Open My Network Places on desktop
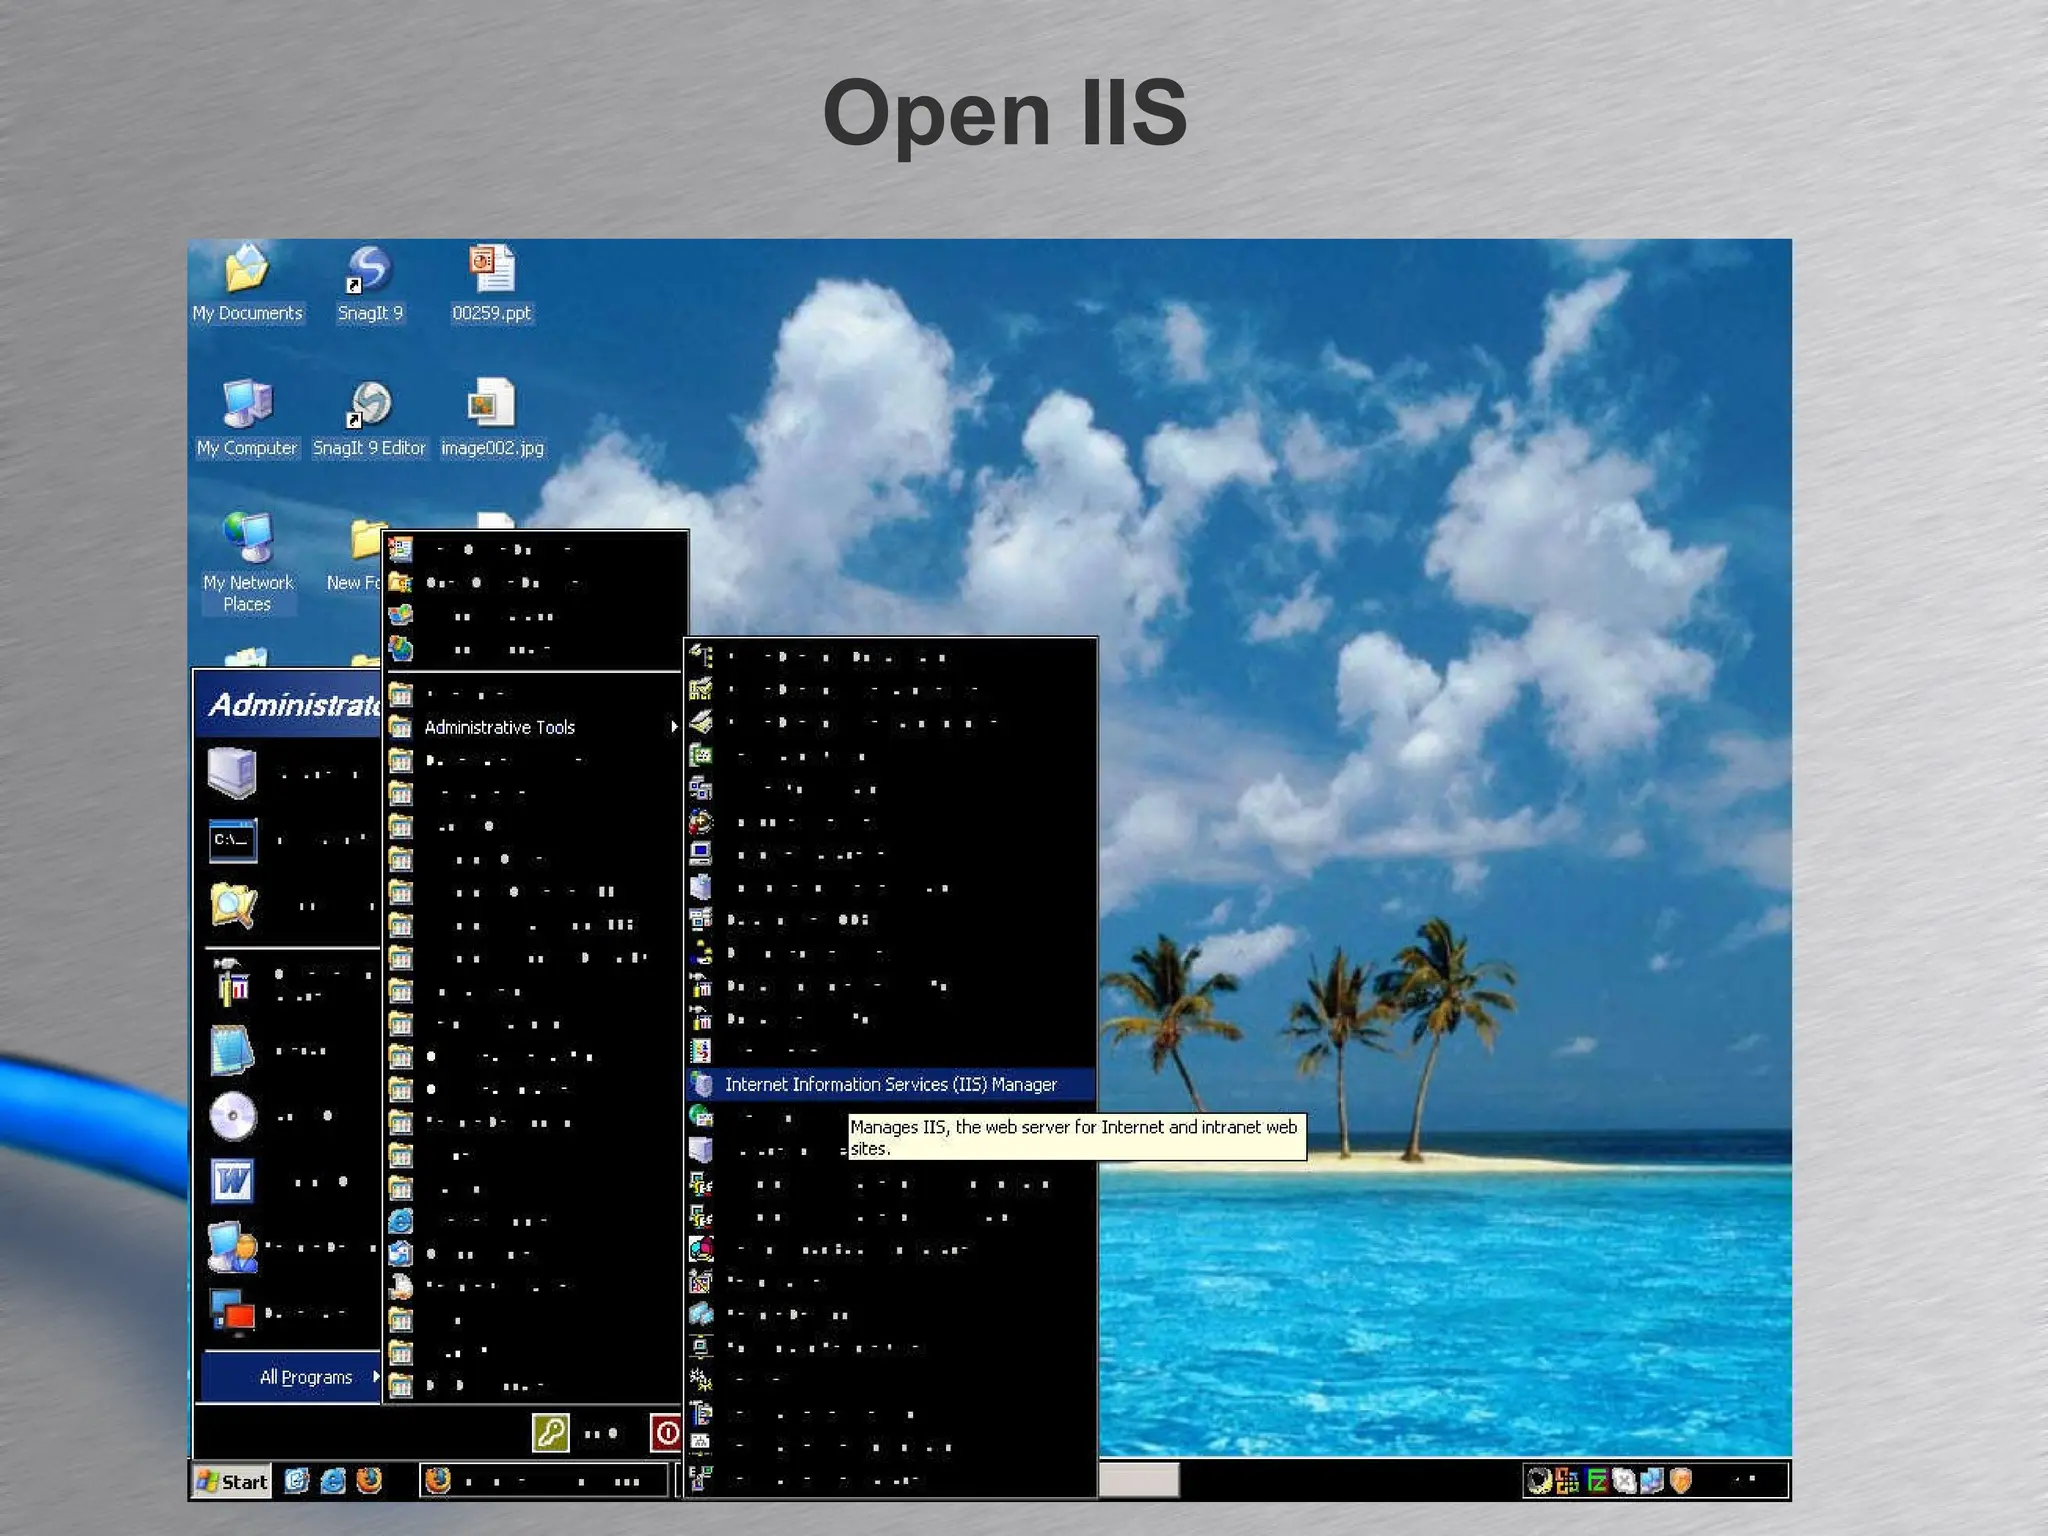 pos(247,562)
